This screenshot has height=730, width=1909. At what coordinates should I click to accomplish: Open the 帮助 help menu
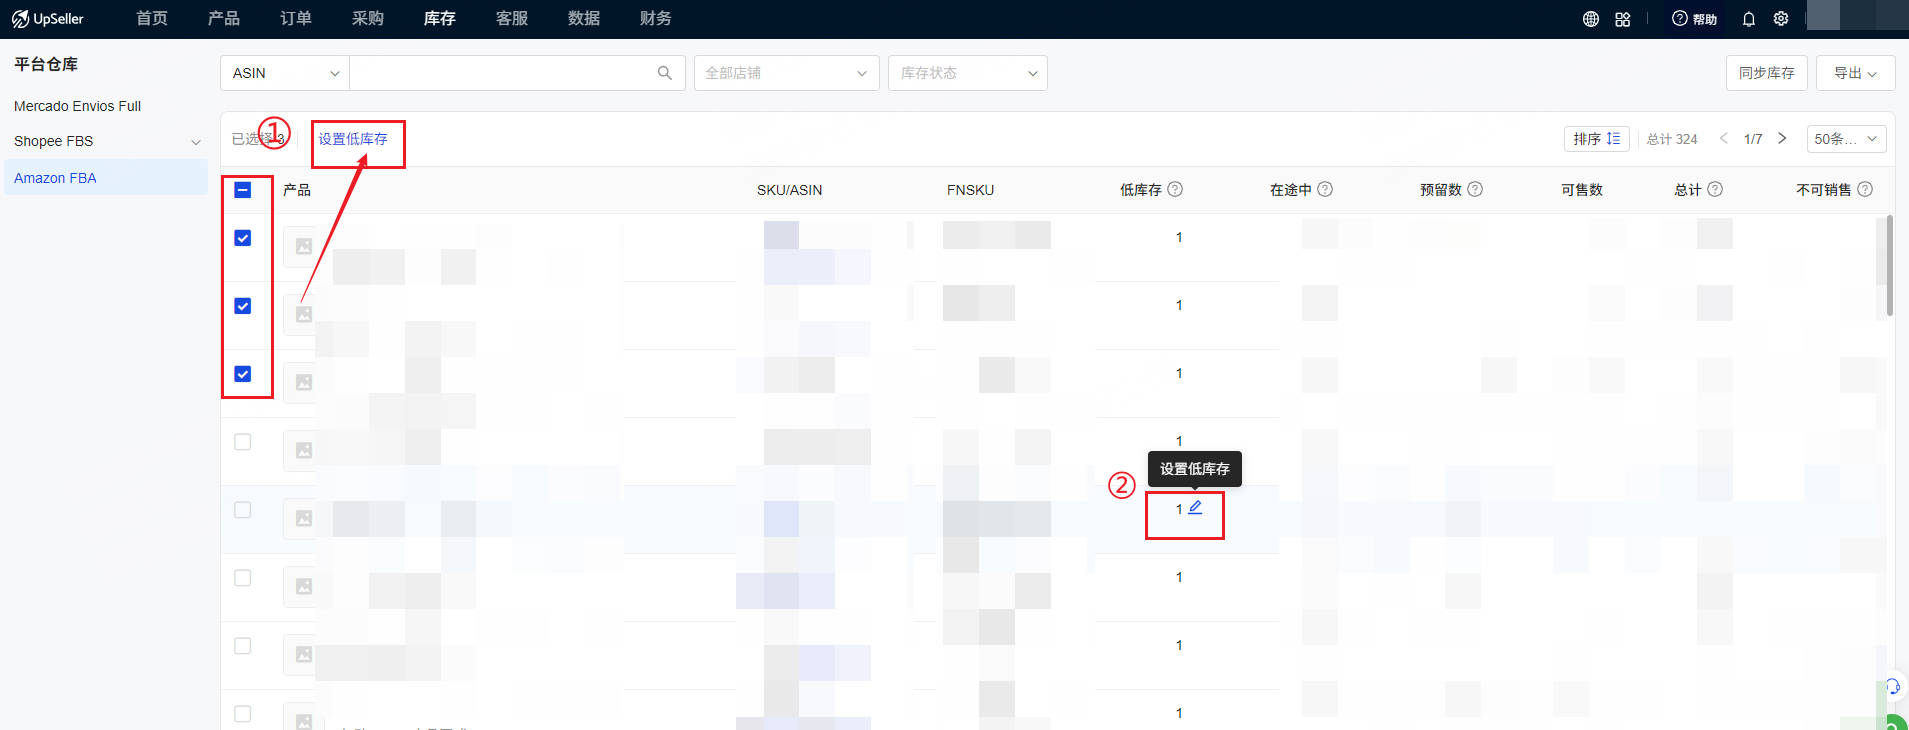[x=1694, y=19]
